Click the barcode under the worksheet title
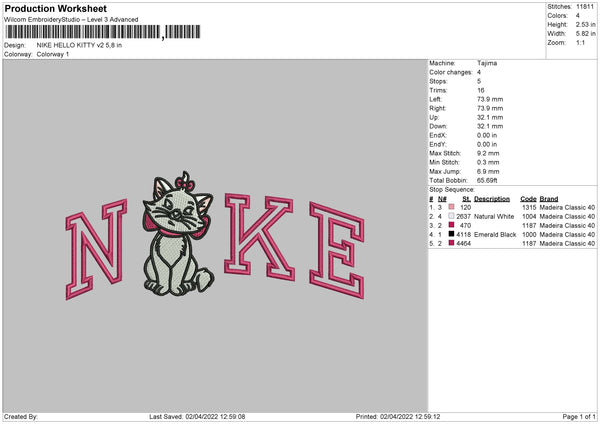The width and height of the screenshot is (600, 424). [x=102, y=32]
